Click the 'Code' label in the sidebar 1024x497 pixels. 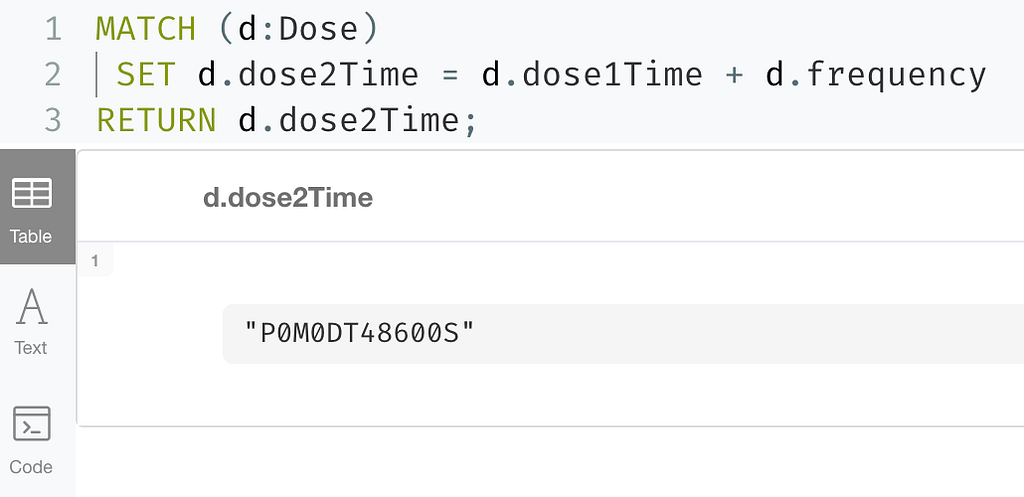[x=31, y=467]
